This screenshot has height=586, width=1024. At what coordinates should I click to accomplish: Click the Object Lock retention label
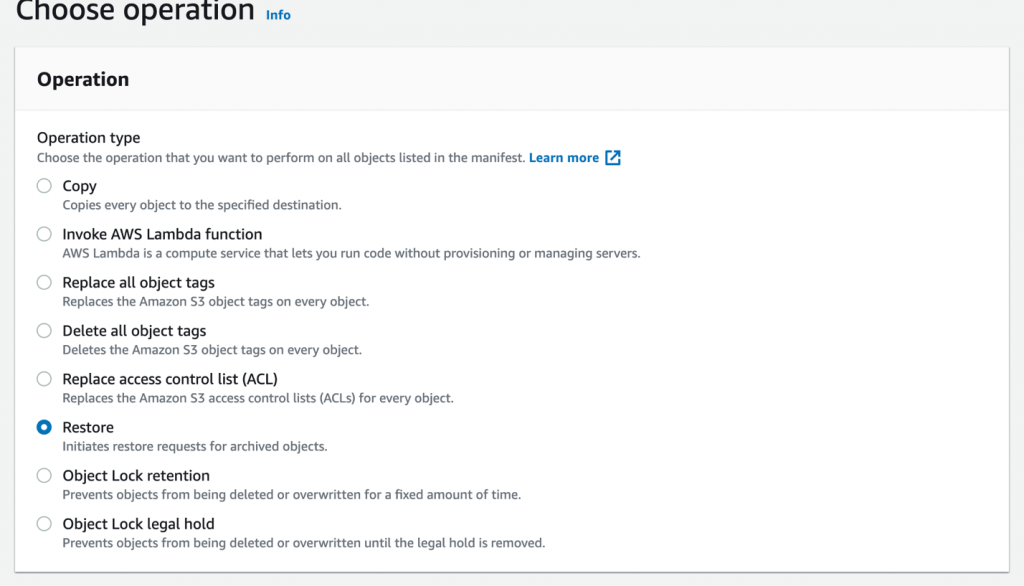tap(135, 475)
